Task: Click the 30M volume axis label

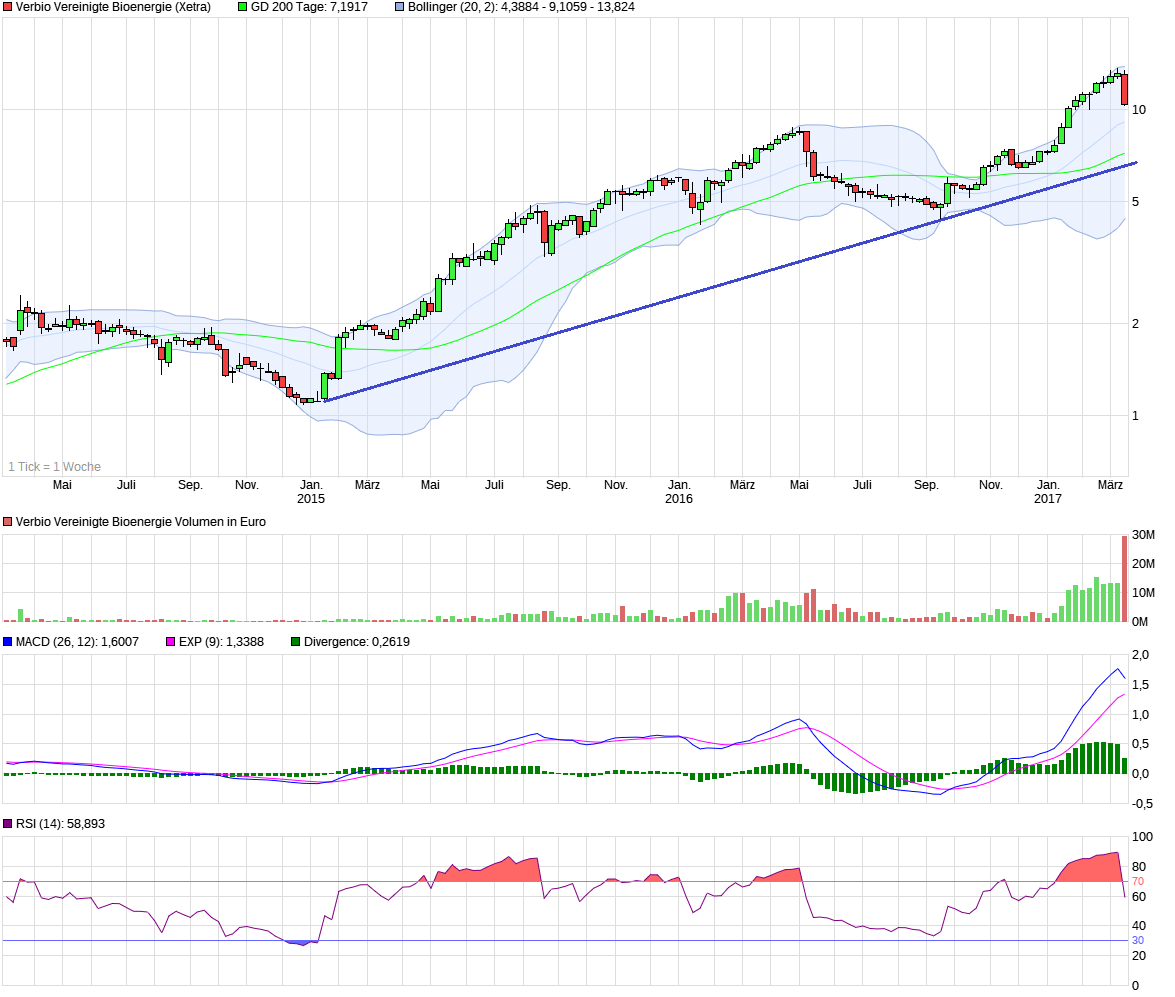Action: coord(1143,535)
